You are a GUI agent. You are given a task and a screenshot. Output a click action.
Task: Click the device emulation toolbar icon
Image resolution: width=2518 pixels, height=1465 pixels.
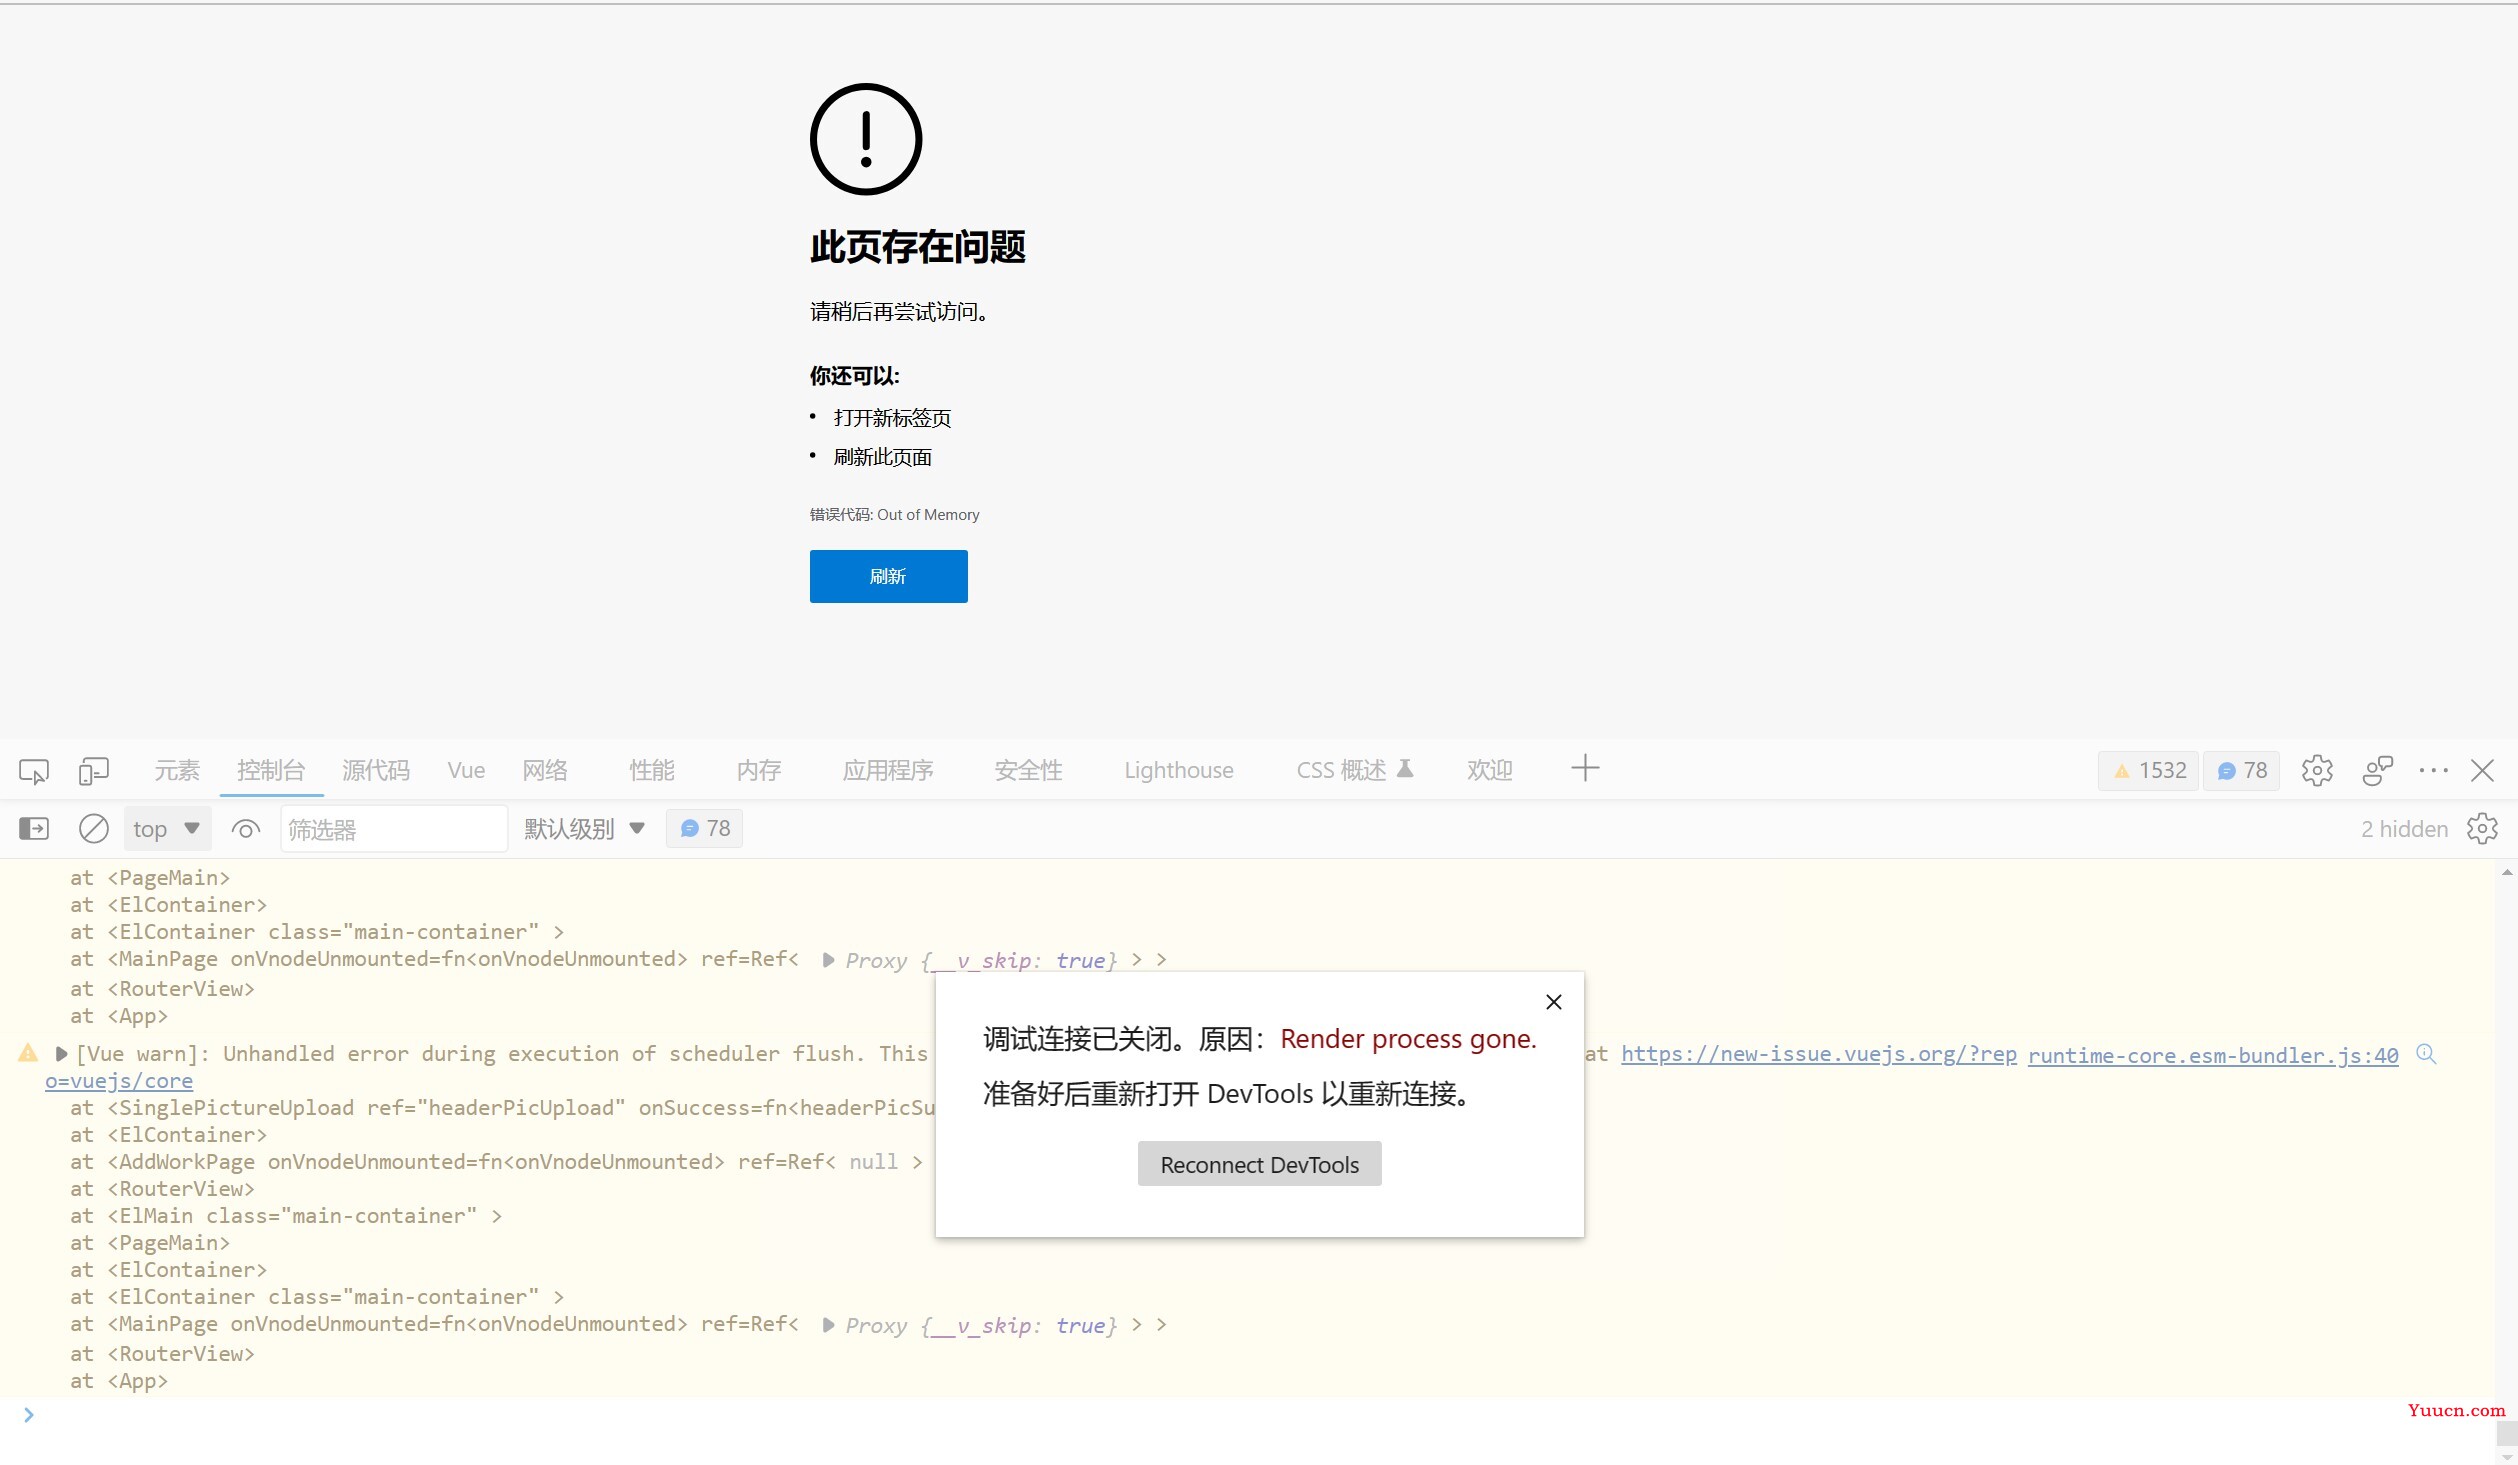[94, 769]
